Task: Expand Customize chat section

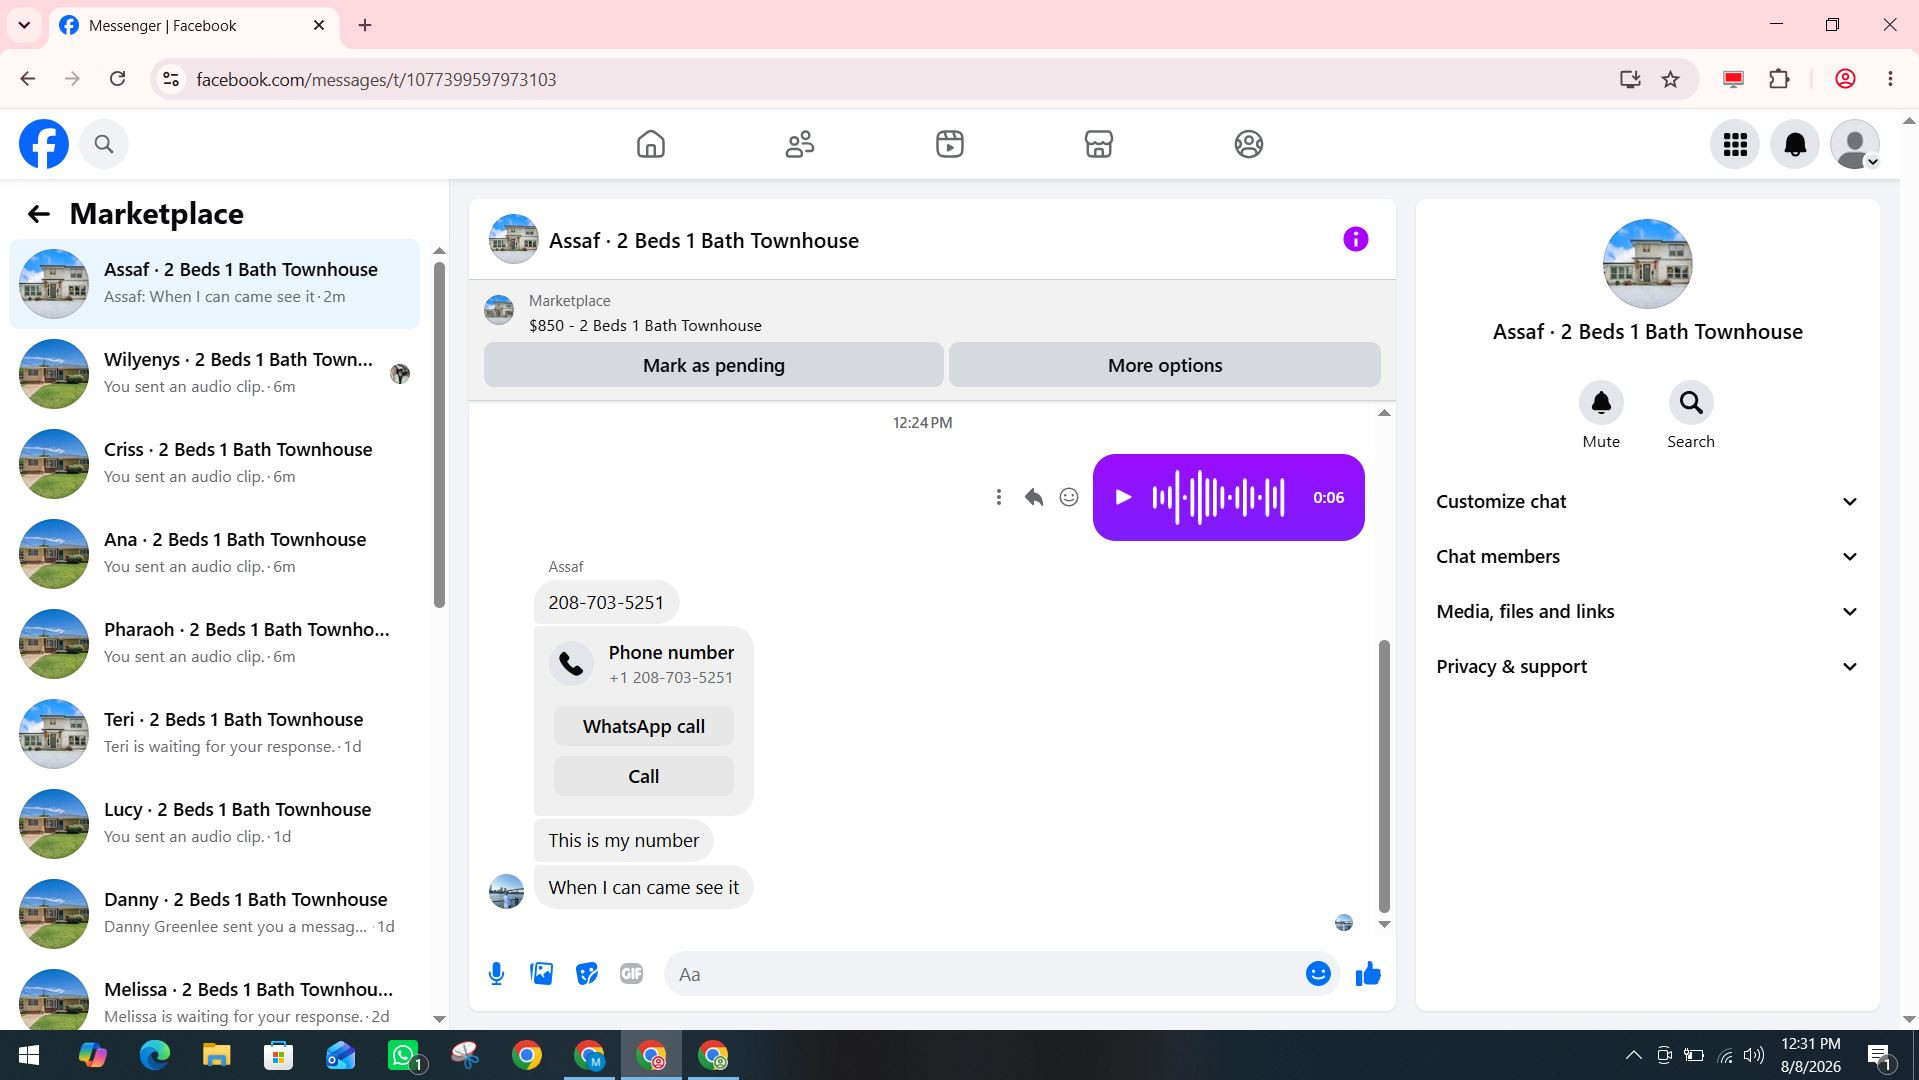Action: (1647, 502)
